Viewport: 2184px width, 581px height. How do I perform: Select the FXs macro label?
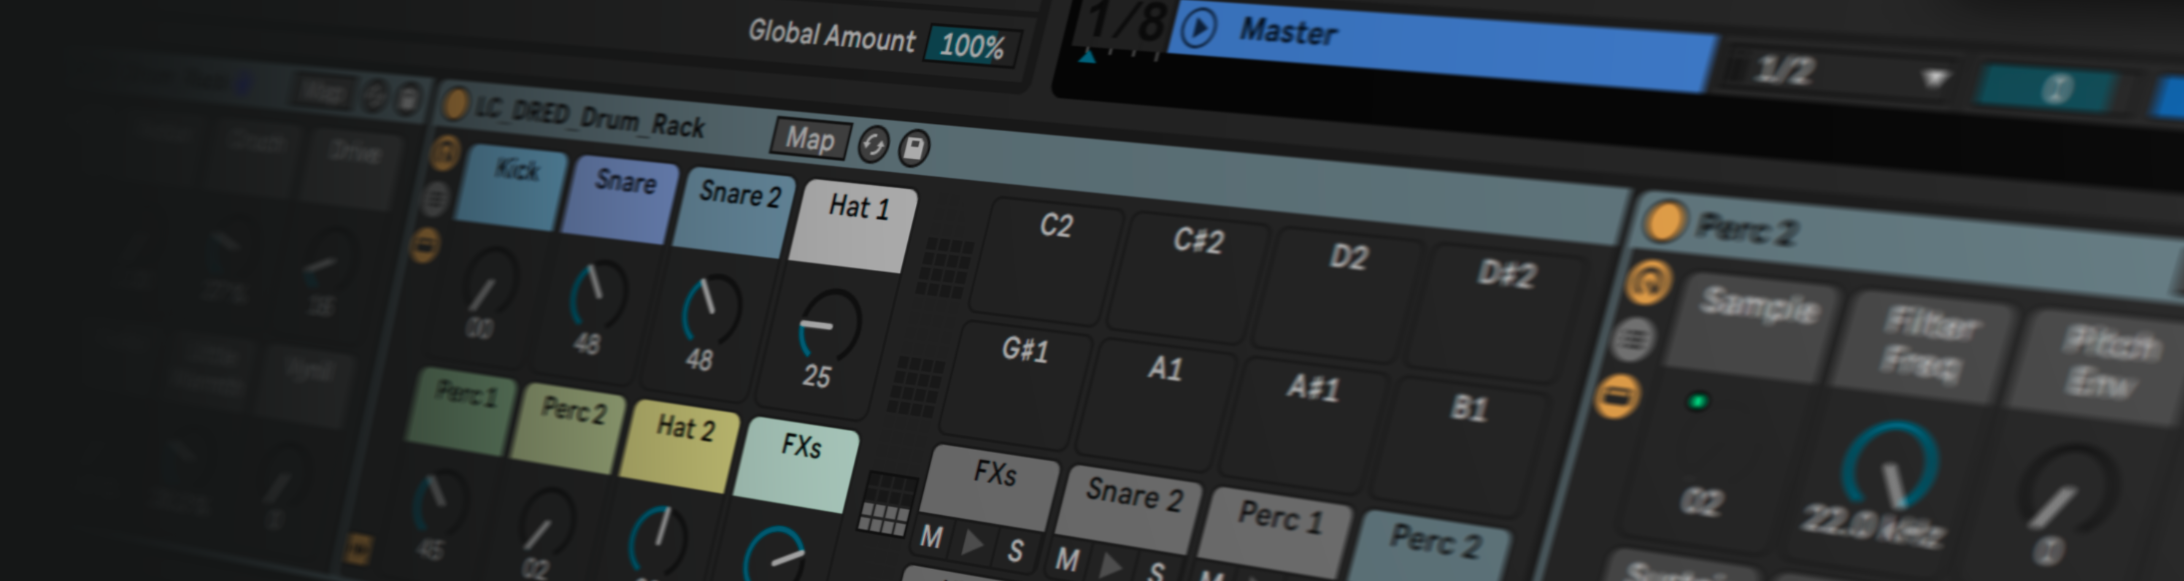pyautogui.click(x=797, y=466)
